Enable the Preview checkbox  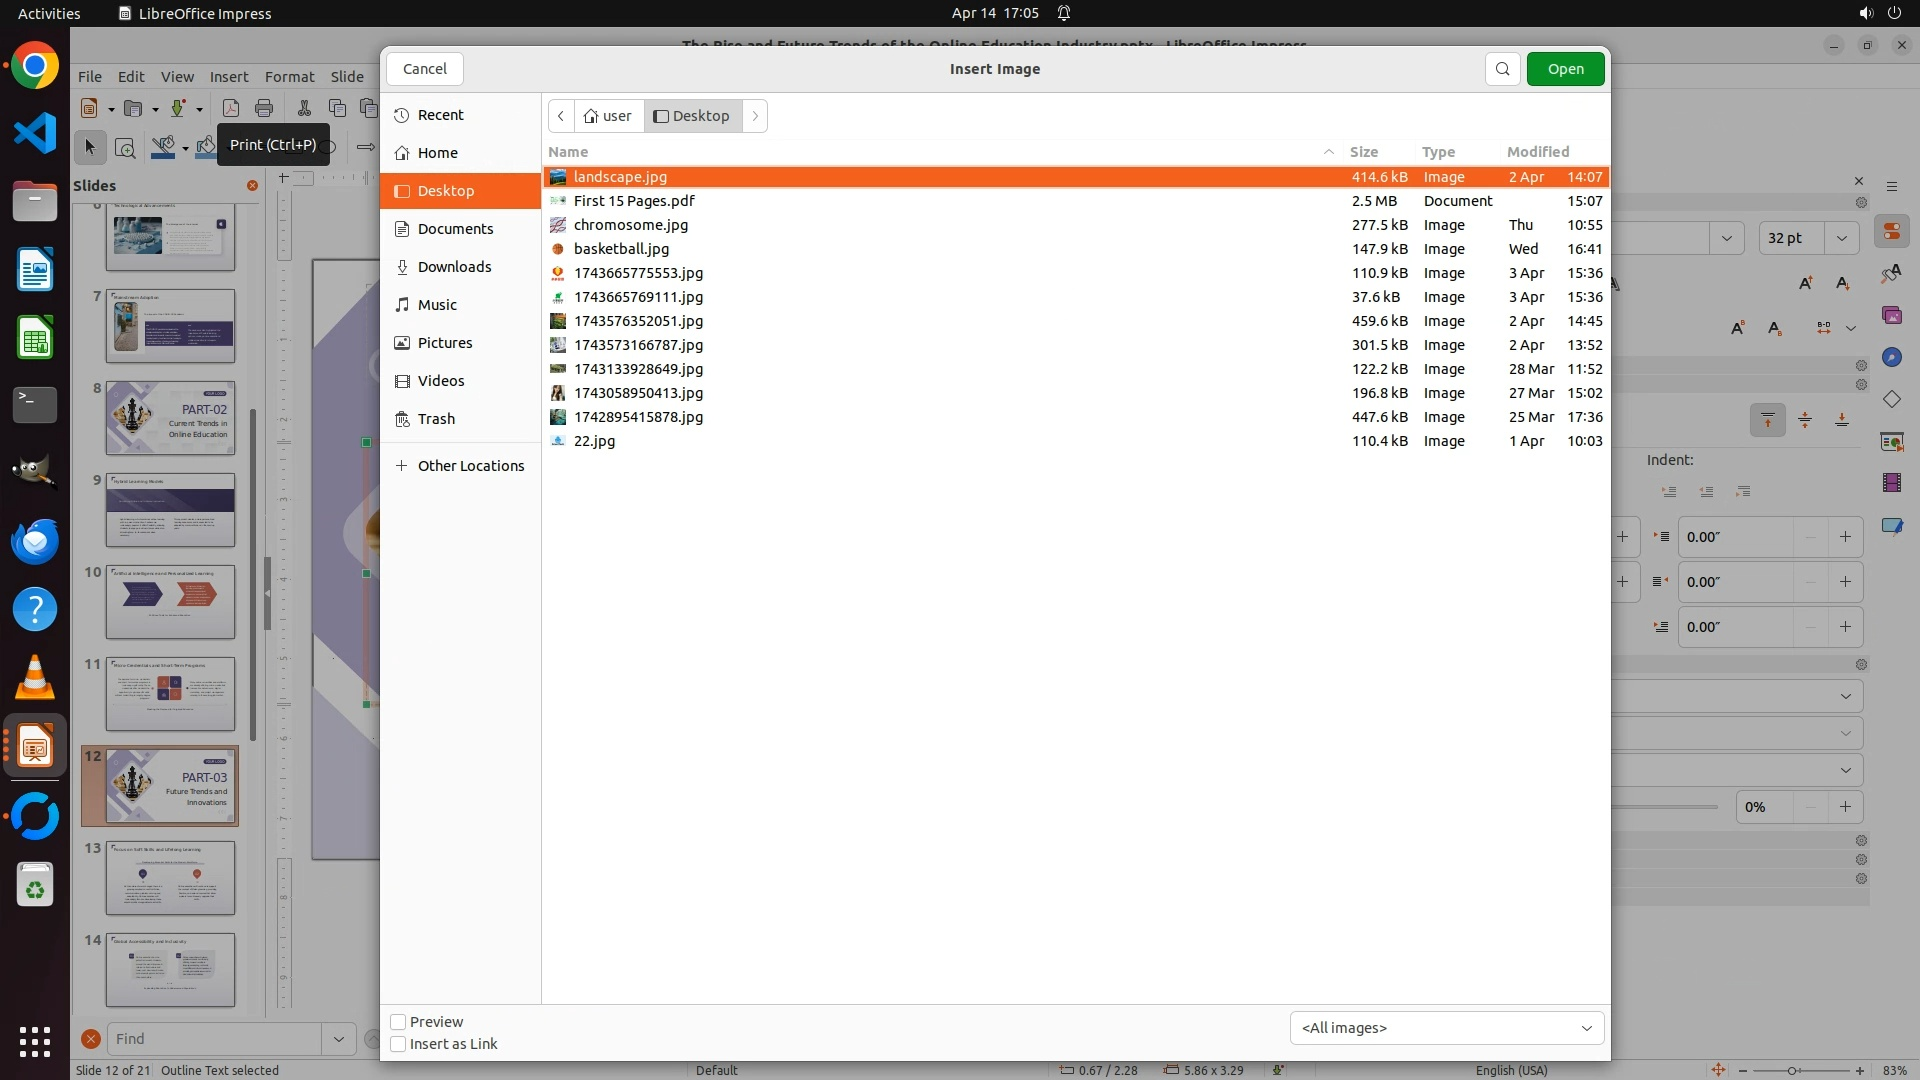coord(398,1022)
